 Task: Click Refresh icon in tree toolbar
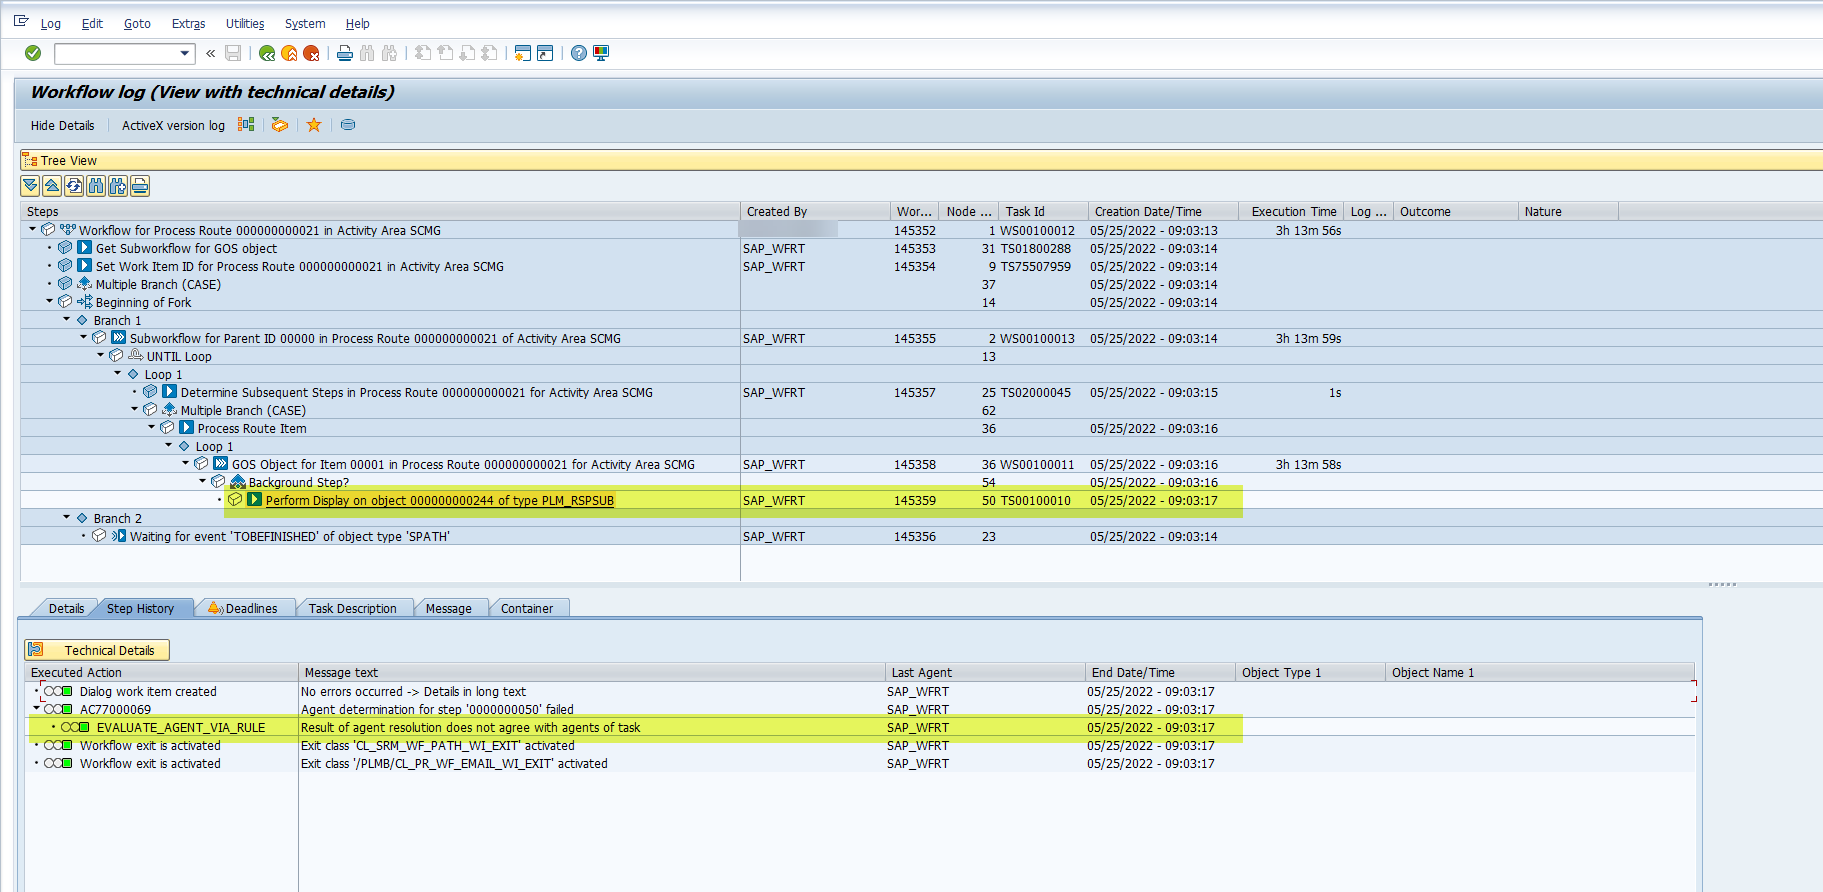pyautogui.click(x=74, y=185)
